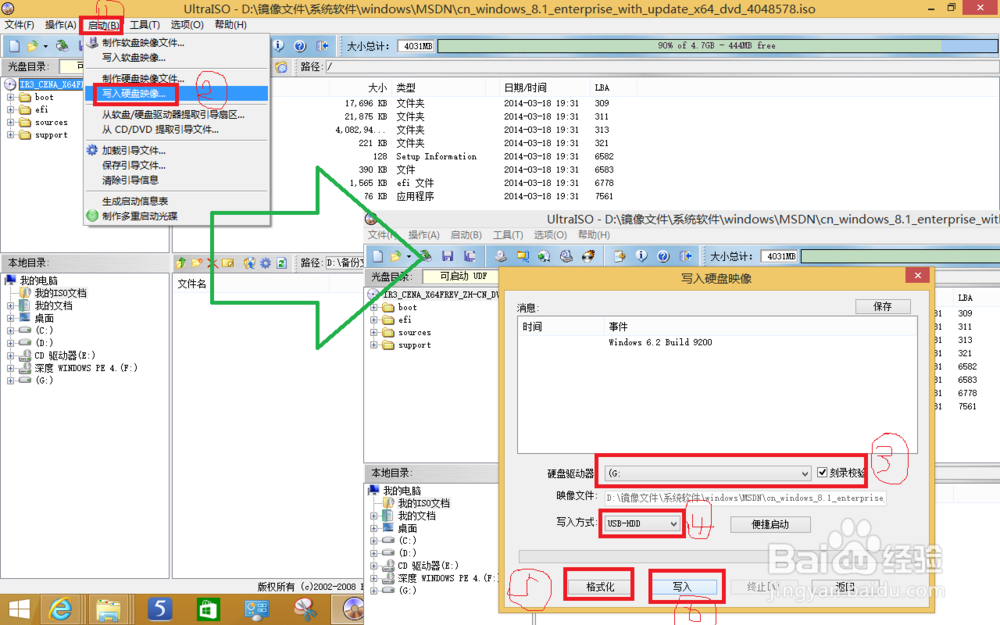Open the 选项(O) menu in window with open 启动 menu
Viewport: 1000px width, 625px height.
pos(187,25)
